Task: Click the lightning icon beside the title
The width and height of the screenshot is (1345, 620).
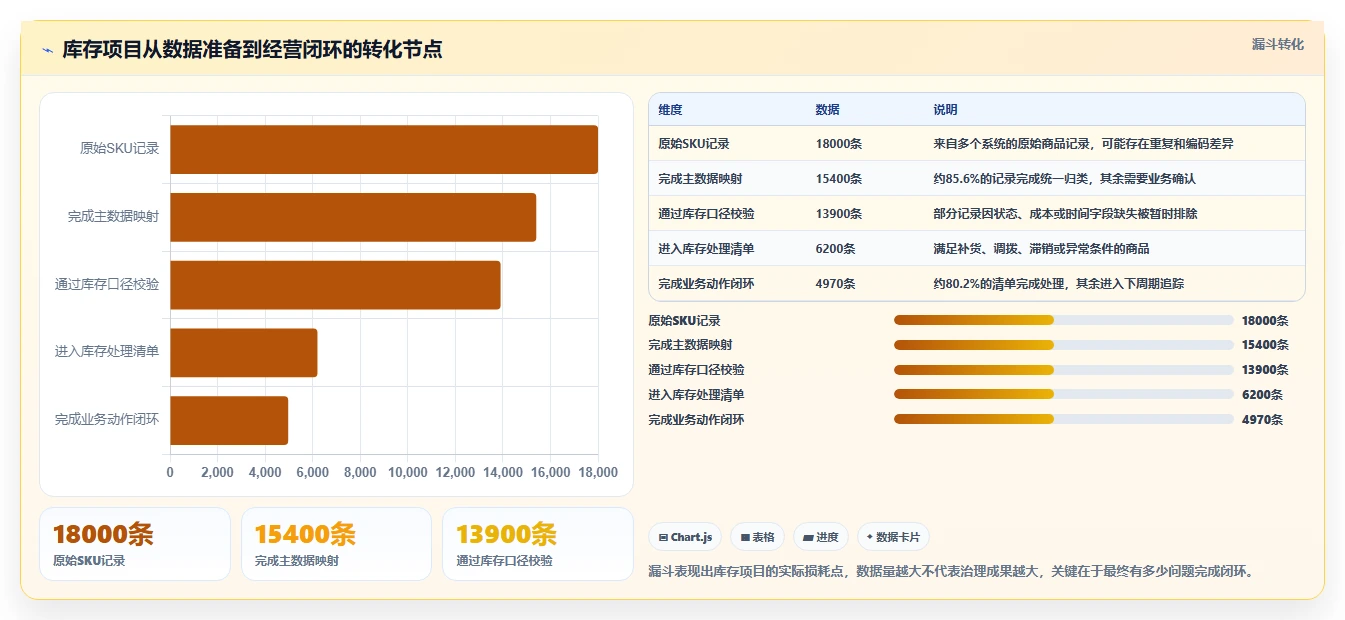Action: [48, 50]
